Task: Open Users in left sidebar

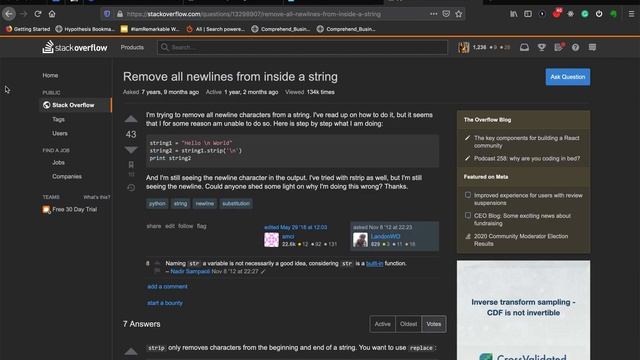Action: coord(60,133)
